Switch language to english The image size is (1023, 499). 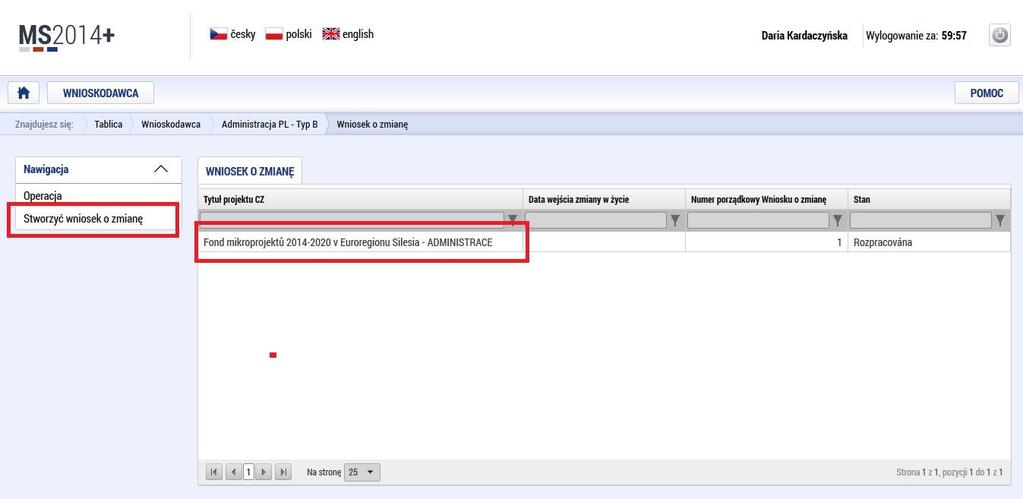(358, 34)
